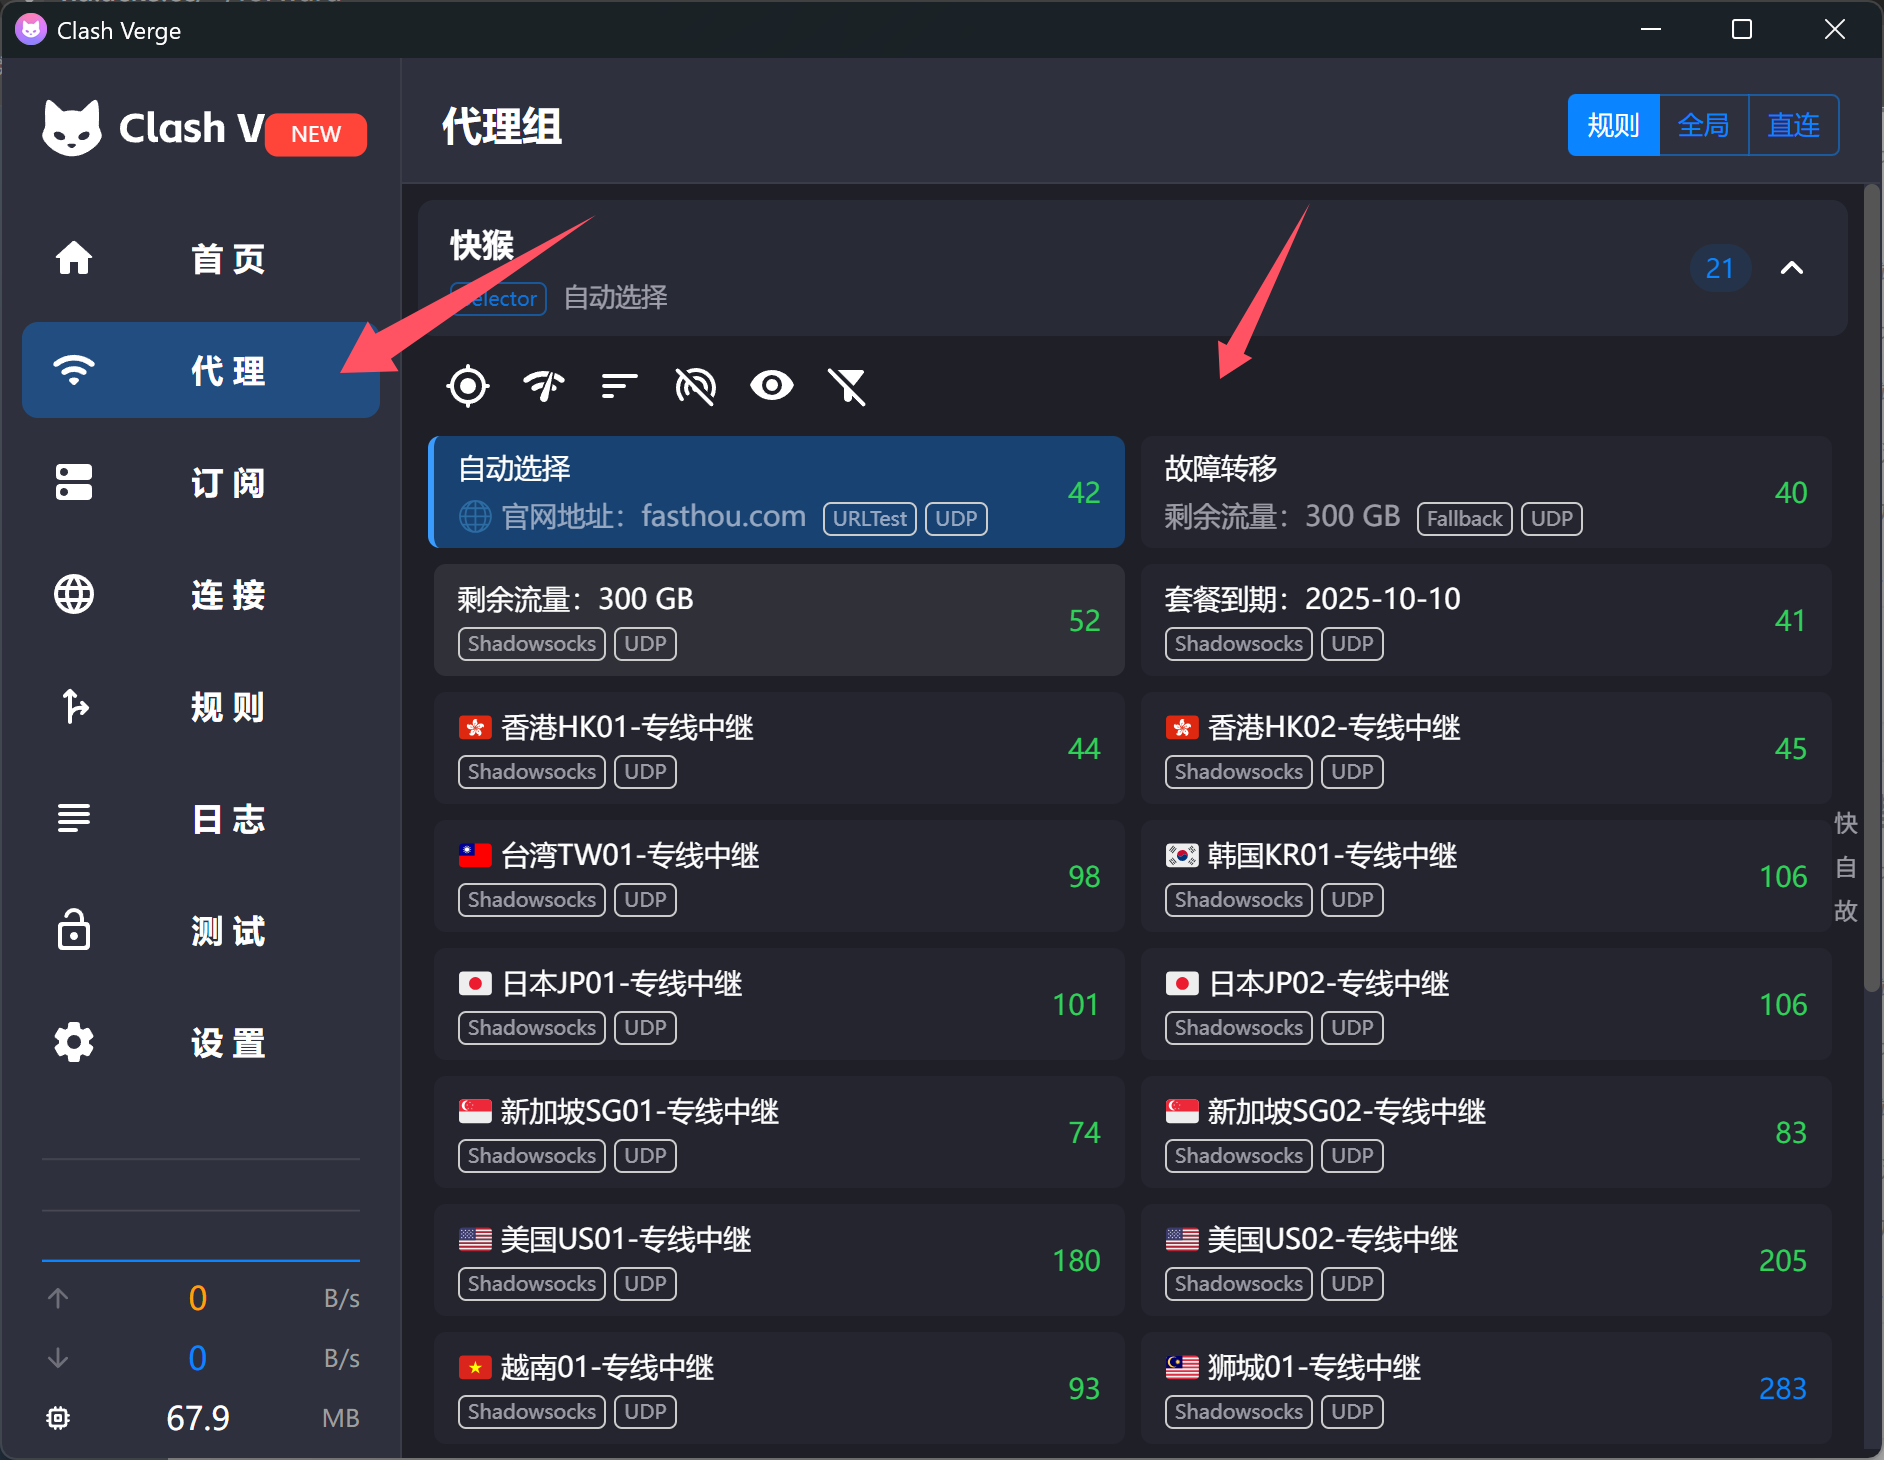Switch to Global mode (全局)
Viewport: 1884px width, 1460px height.
1703,126
